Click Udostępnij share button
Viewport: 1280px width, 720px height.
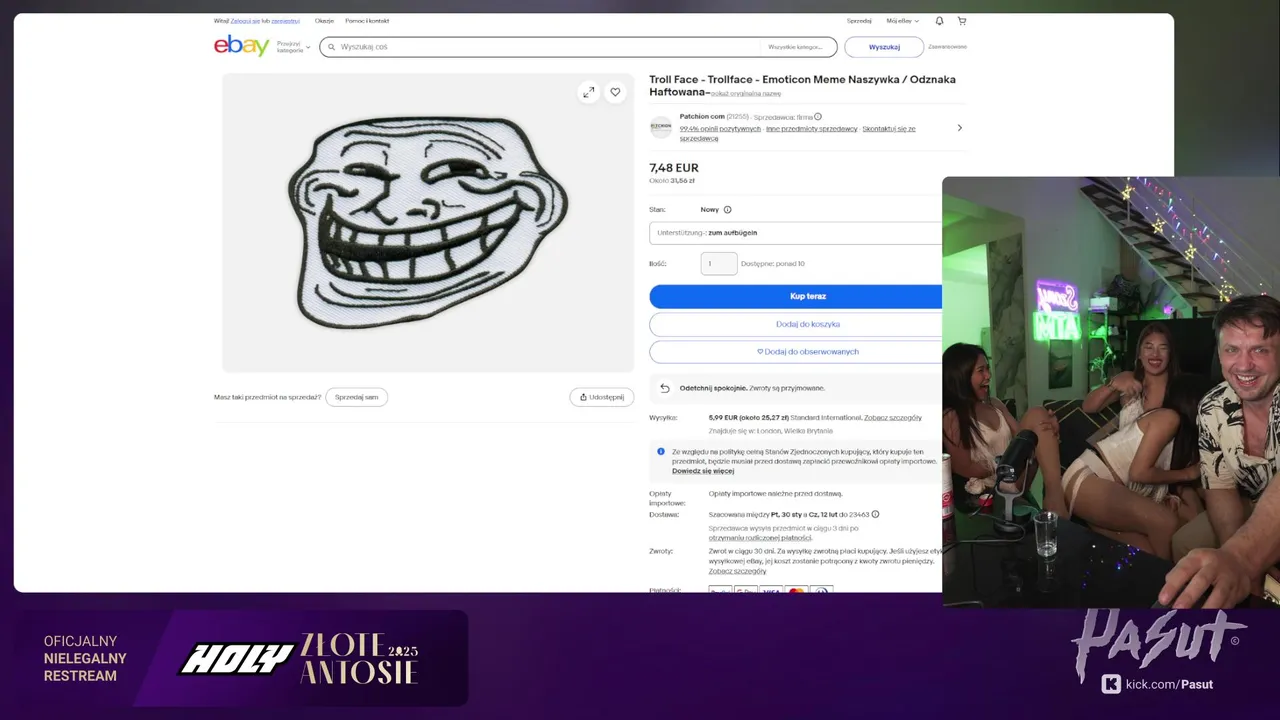pos(601,397)
